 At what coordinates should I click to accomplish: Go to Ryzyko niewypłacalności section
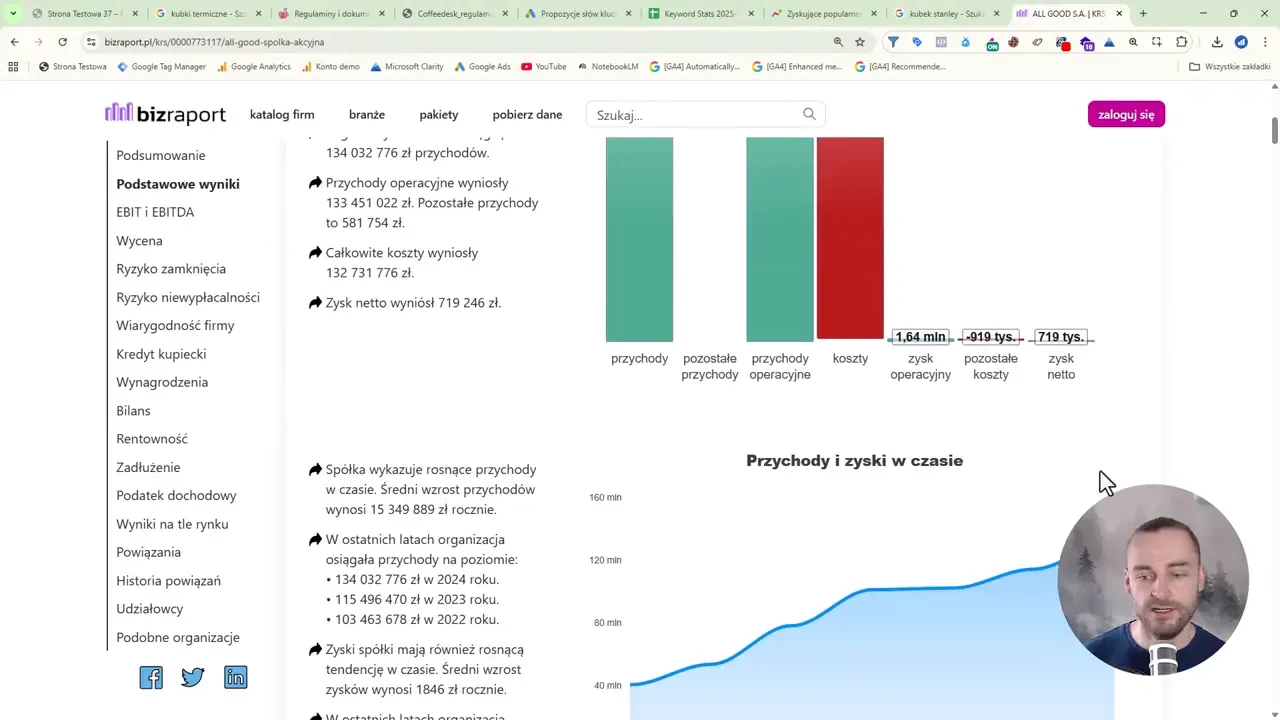[x=188, y=297]
